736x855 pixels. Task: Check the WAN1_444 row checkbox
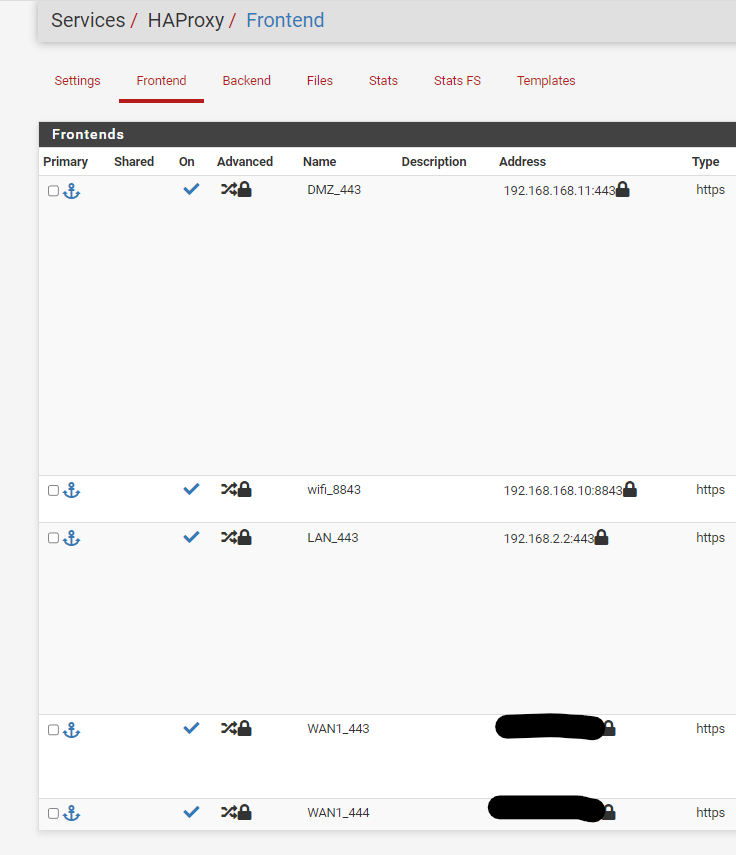coord(53,814)
